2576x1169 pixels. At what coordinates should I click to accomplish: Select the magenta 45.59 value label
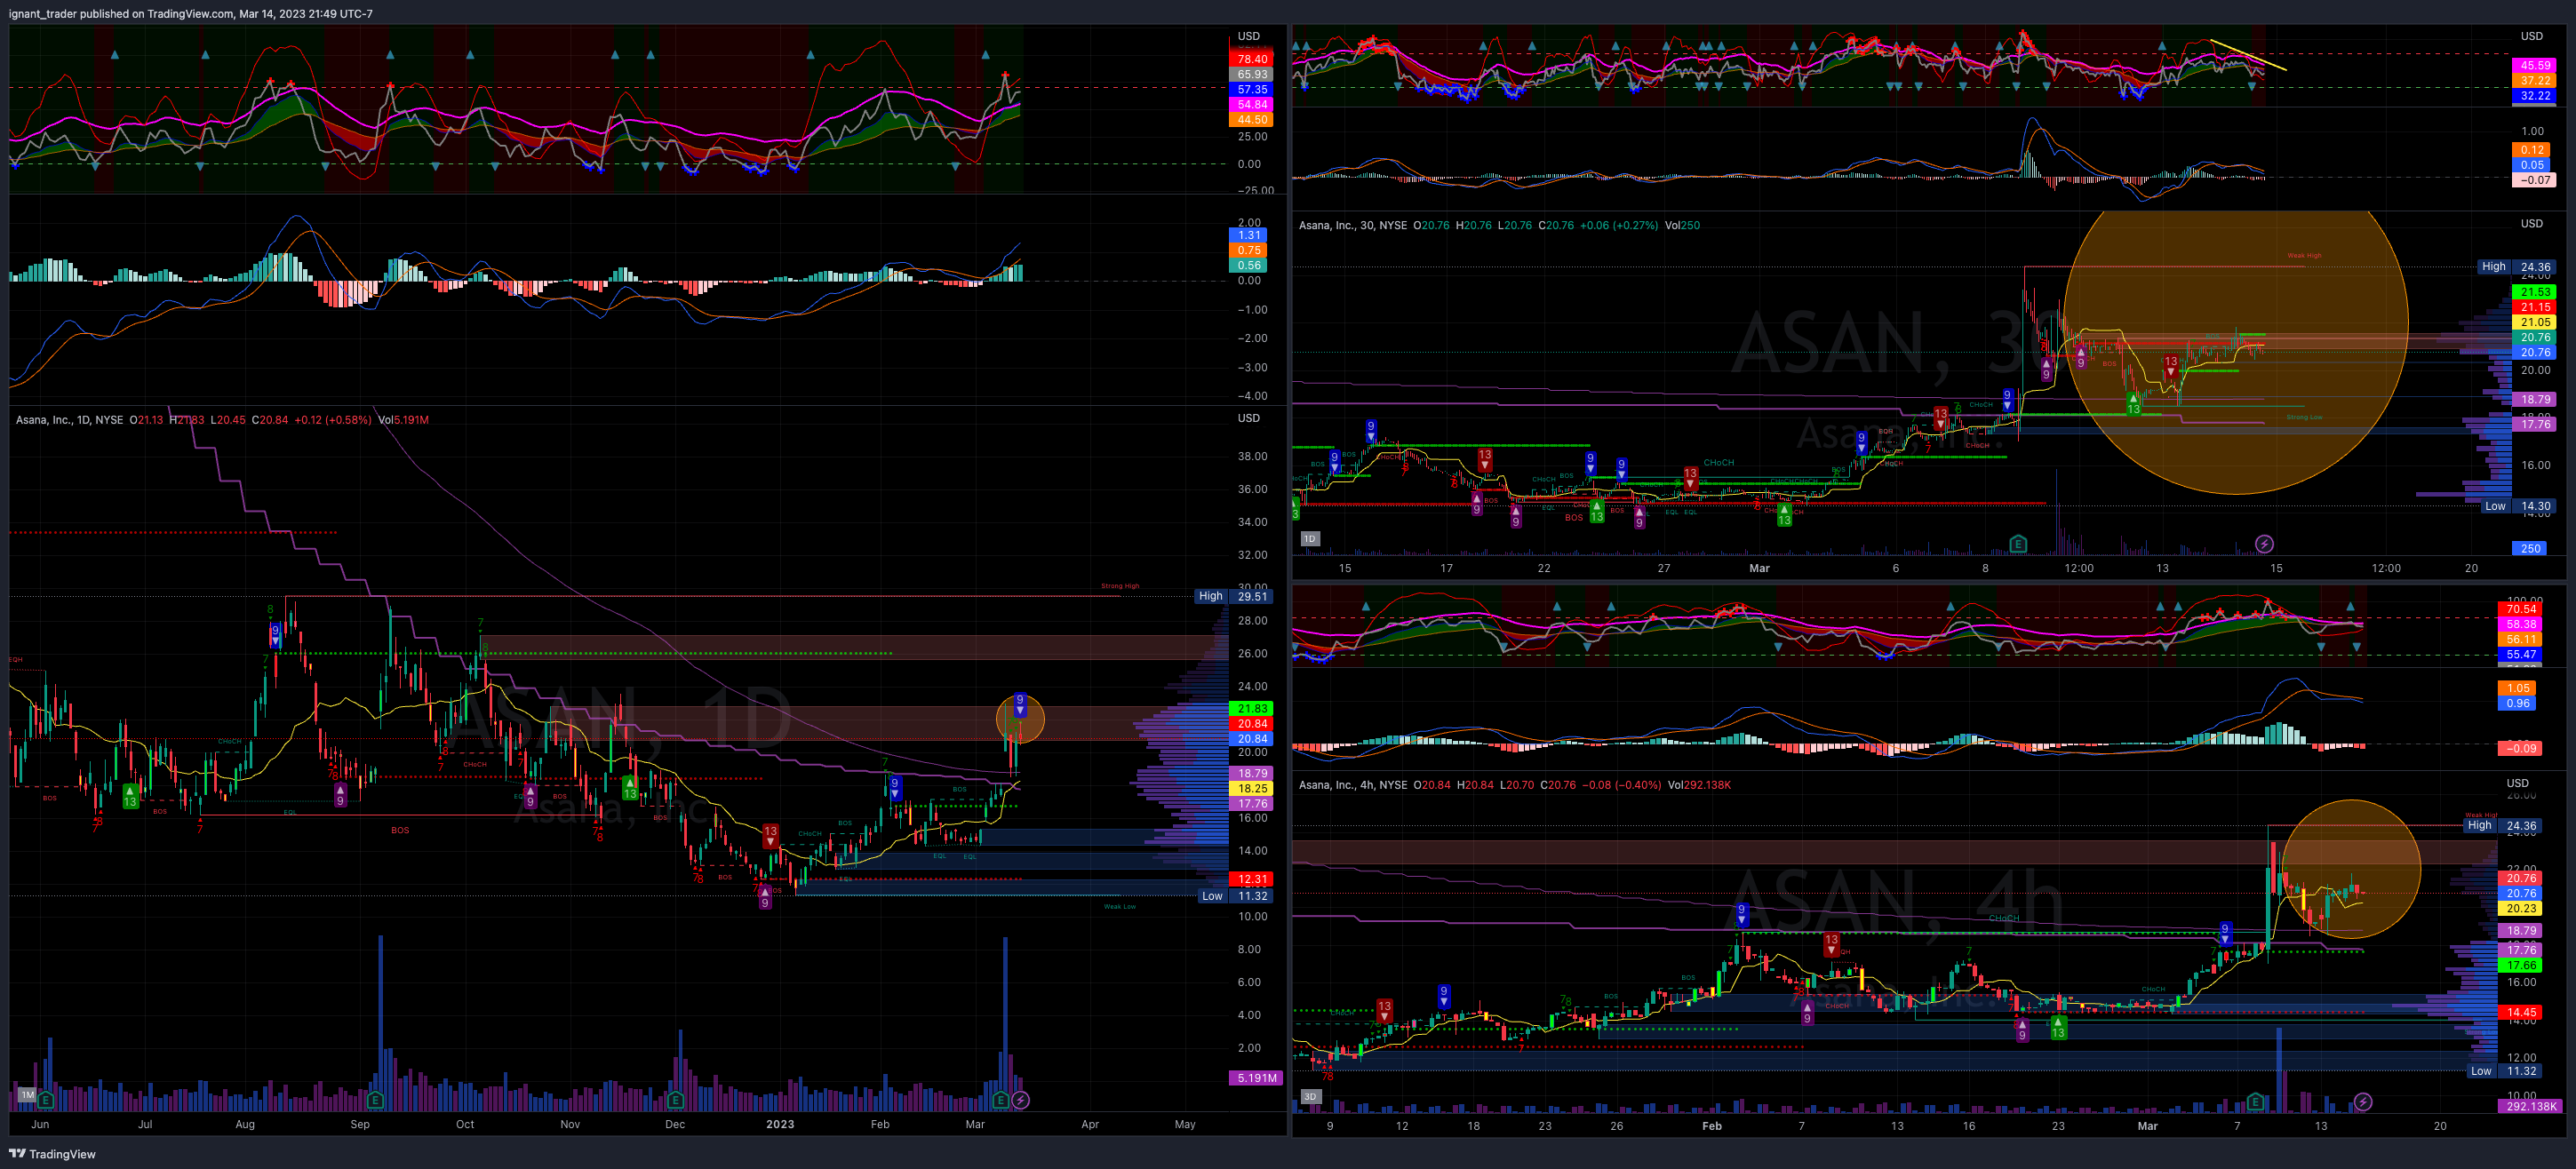point(2534,65)
